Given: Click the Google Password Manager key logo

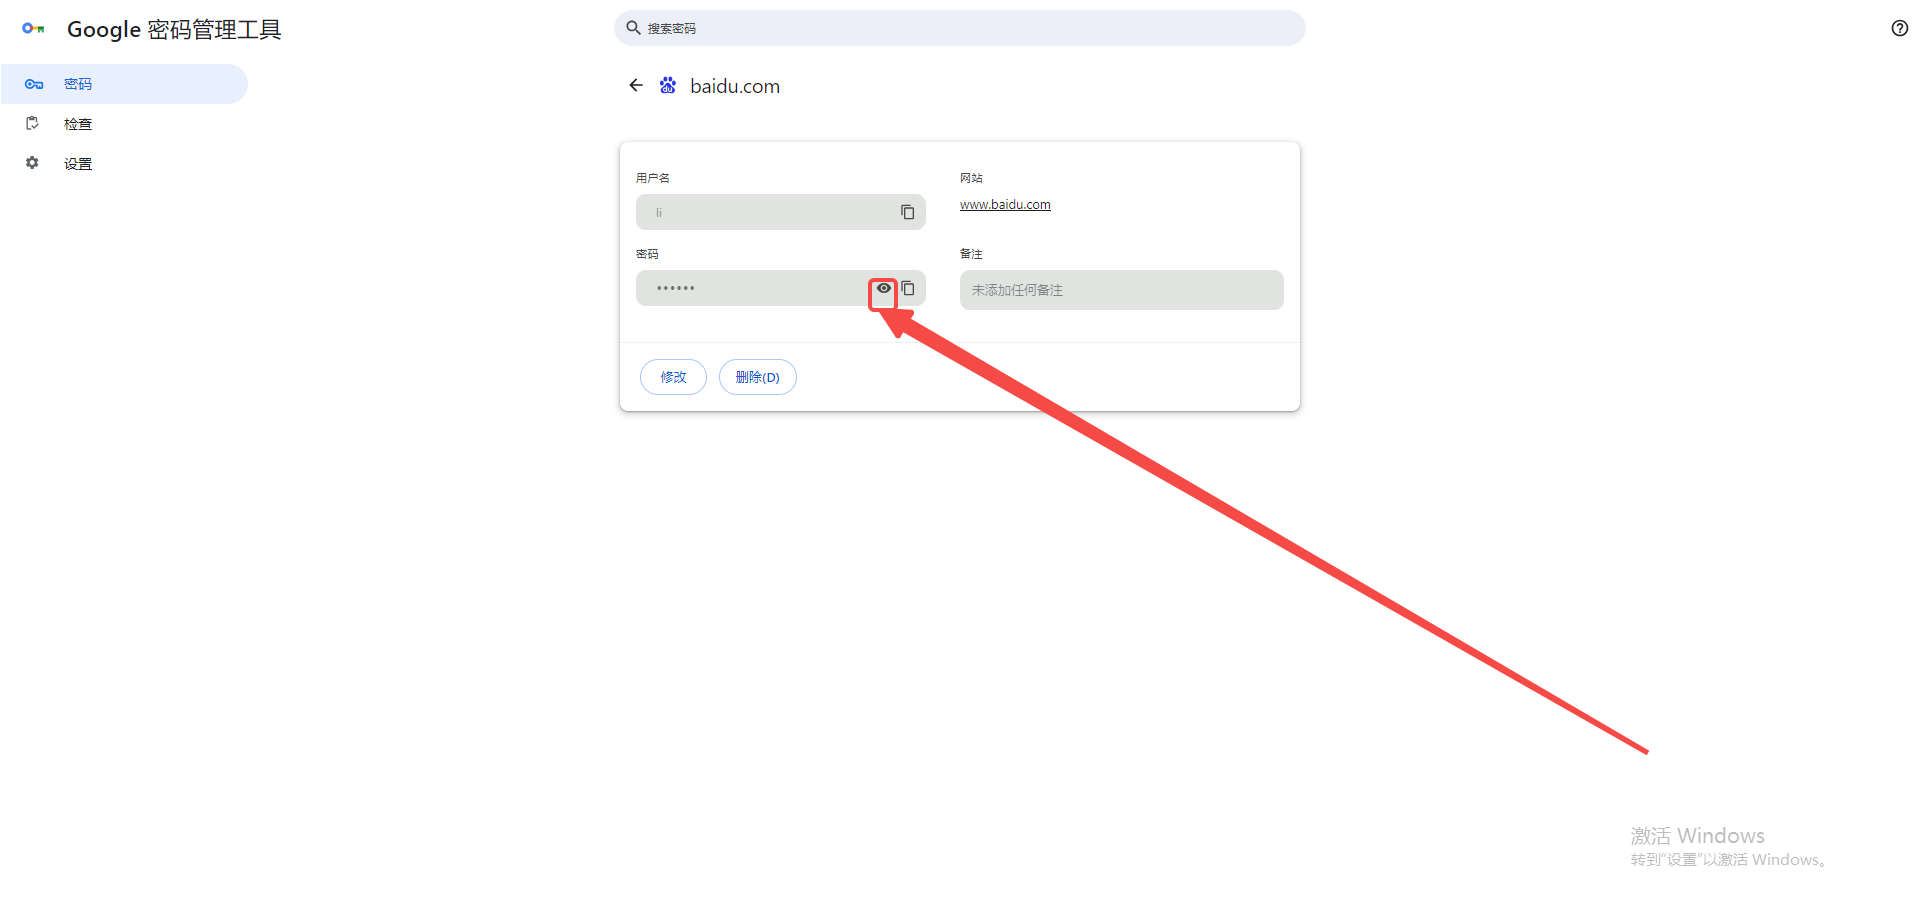Looking at the screenshot, I should pos(34,29).
